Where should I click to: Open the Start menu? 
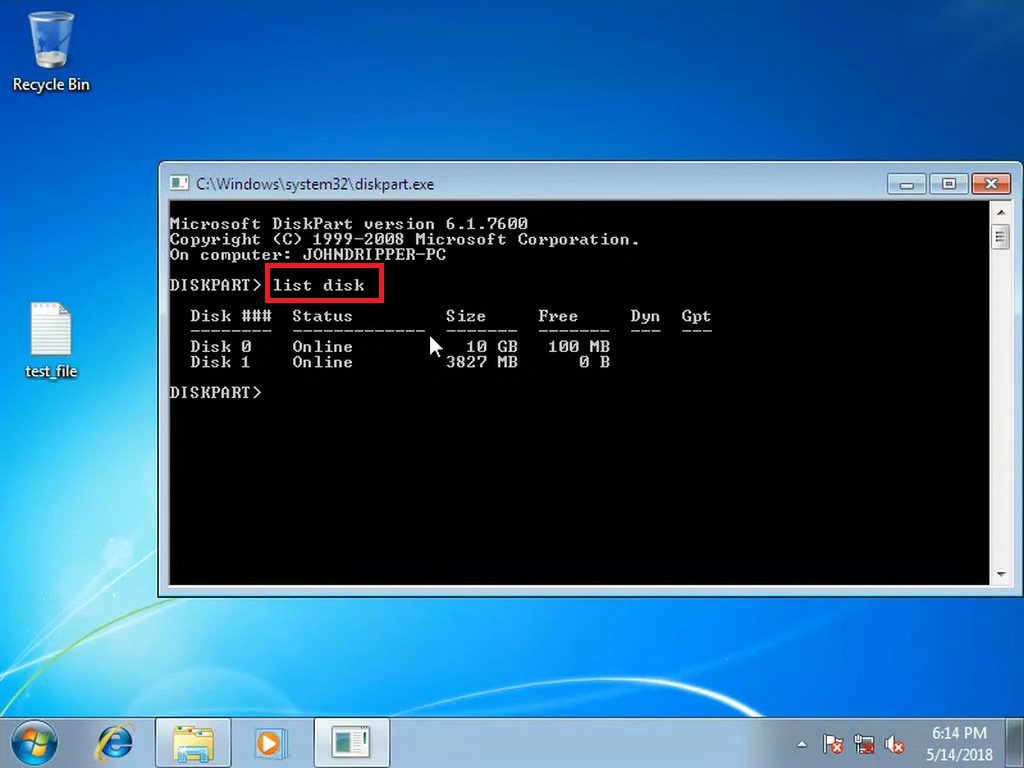(x=36, y=742)
